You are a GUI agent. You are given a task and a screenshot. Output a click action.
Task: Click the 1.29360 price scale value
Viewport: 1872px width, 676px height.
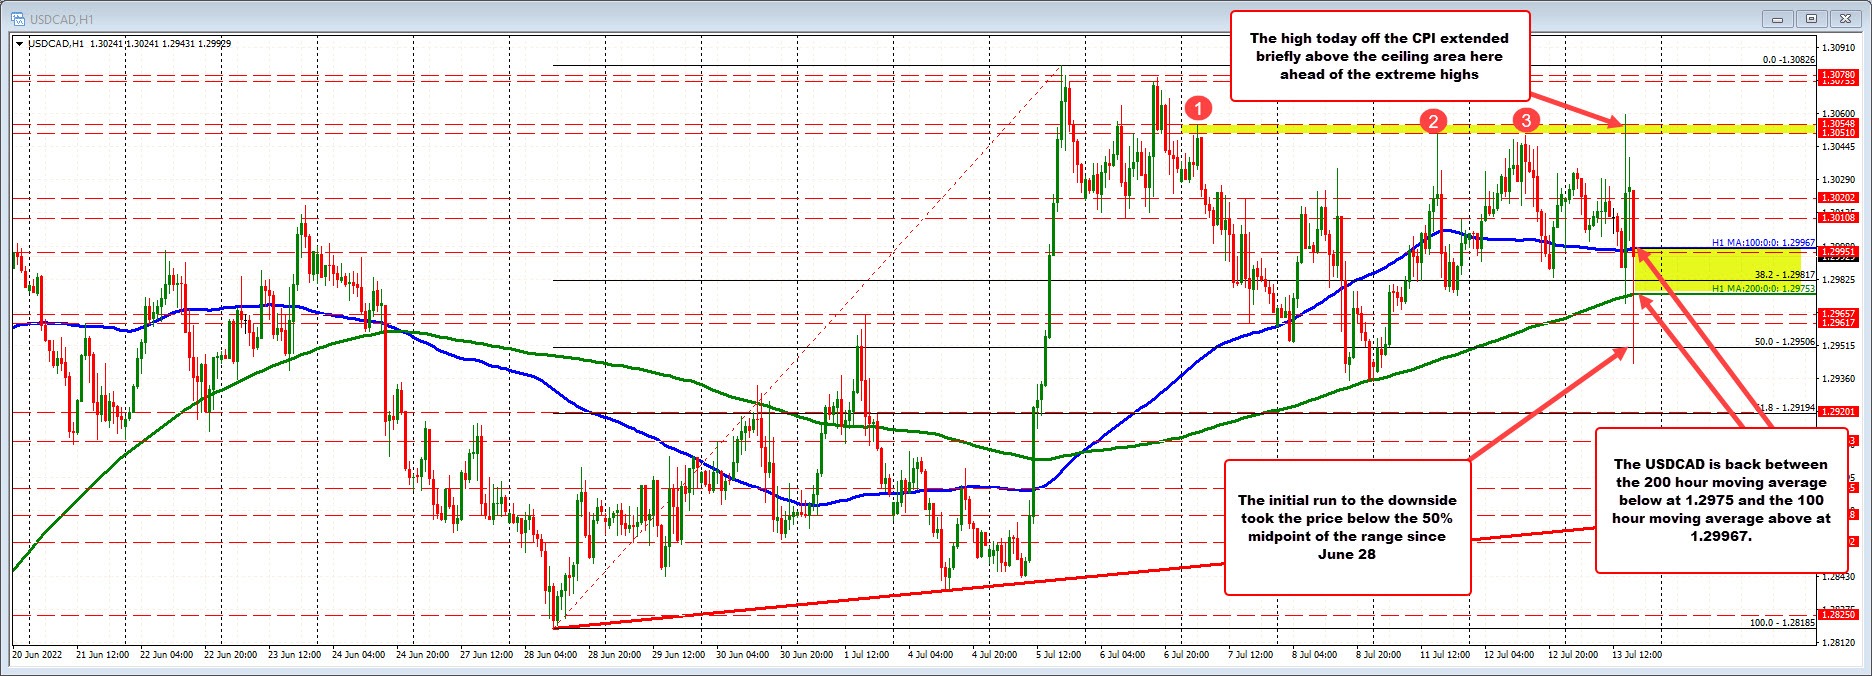(1838, 379)
